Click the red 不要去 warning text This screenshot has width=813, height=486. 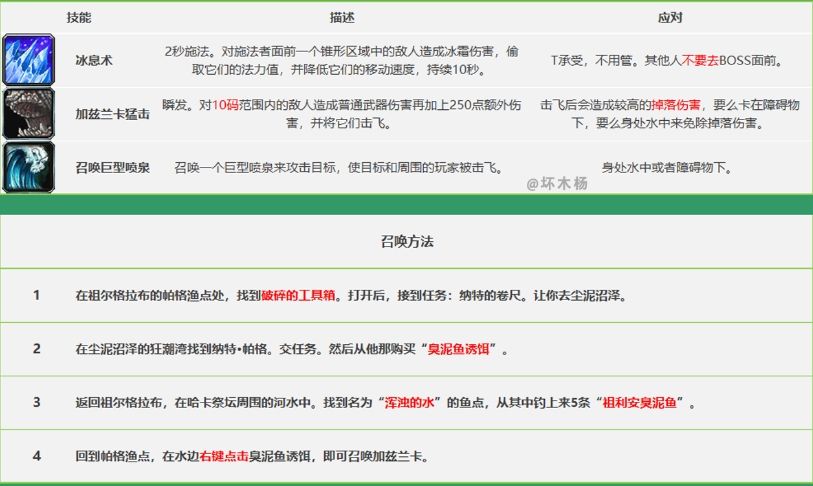pyautogui.click(x=700, y=61)
